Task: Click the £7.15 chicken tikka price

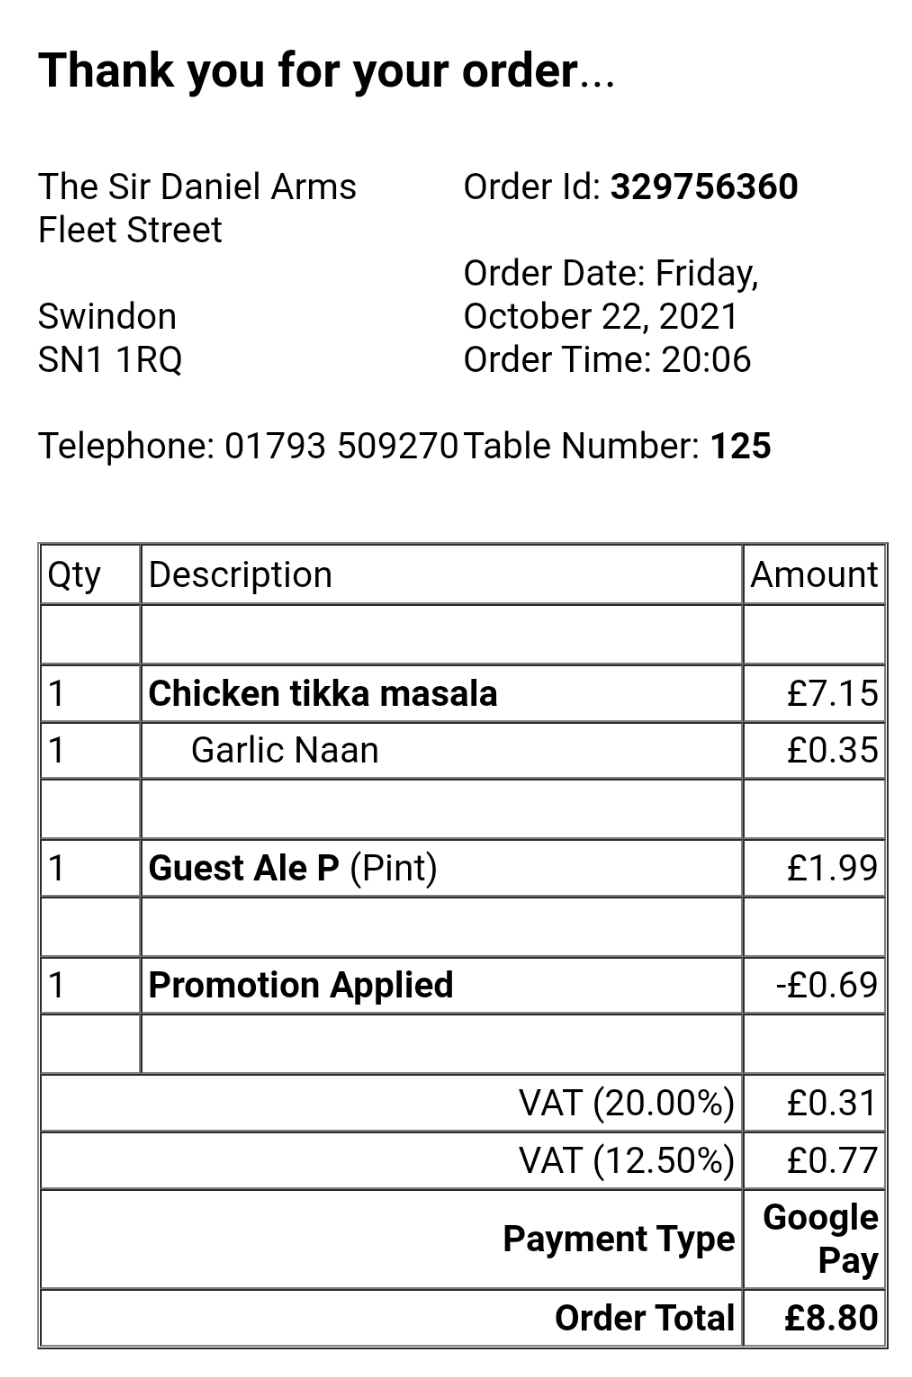Action: pos(831,693)
